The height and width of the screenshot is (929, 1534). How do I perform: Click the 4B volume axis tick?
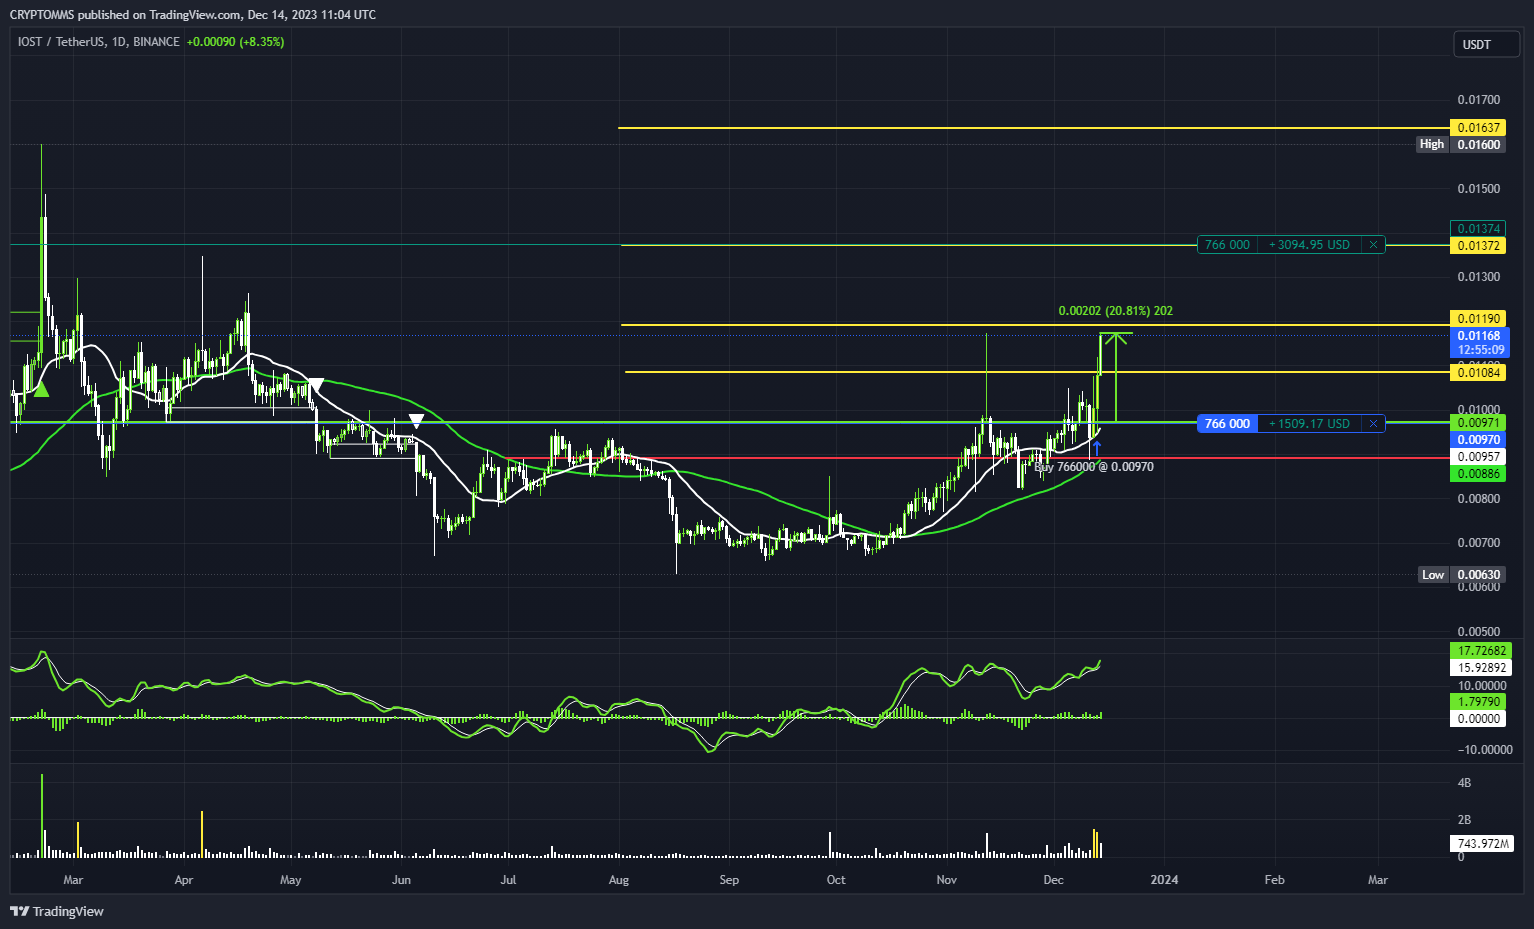pyautogui.click(x=1464, y=782)
